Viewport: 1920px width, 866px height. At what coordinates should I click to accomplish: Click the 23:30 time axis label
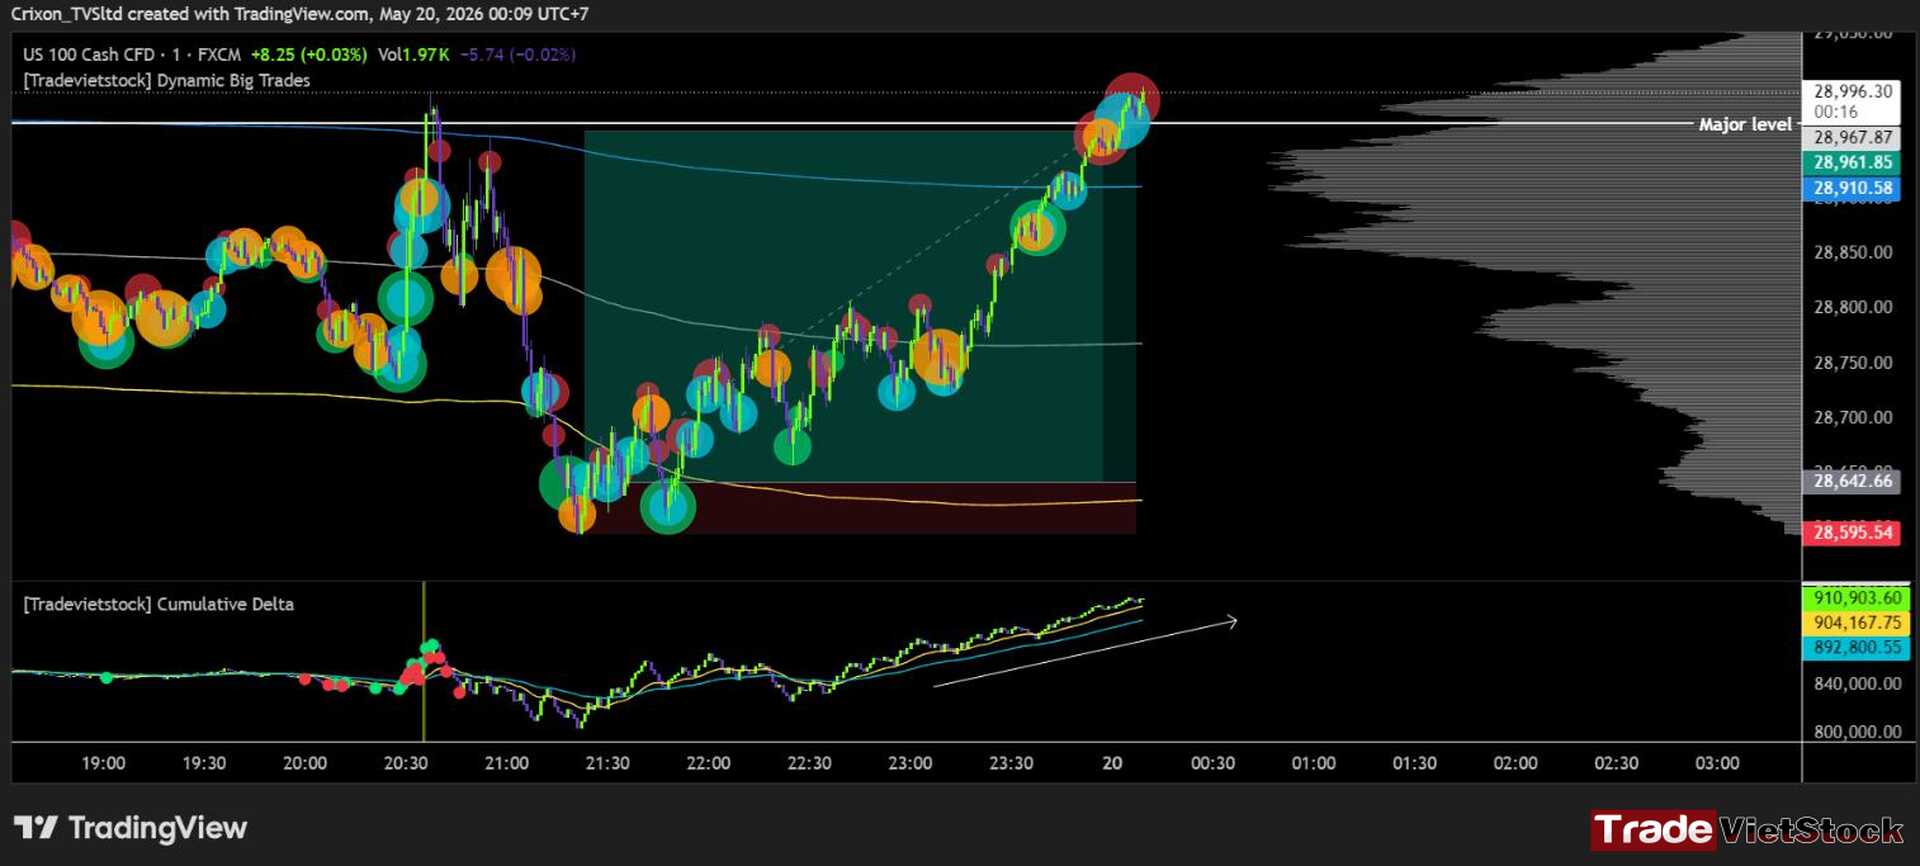[1011, 763]
